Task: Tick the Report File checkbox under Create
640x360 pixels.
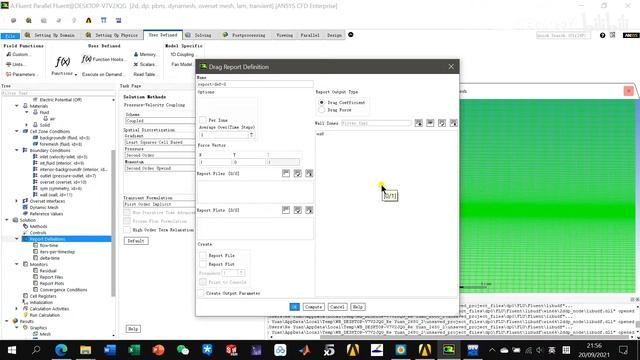Action: 203,256
